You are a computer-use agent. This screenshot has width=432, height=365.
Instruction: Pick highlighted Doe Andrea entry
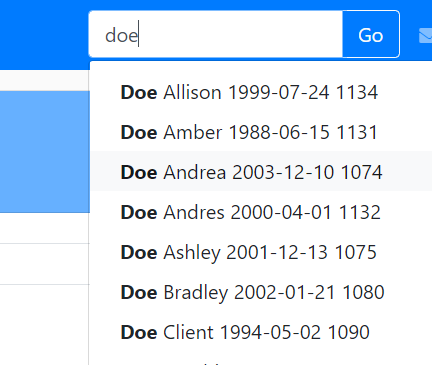[x=261, y=171]
